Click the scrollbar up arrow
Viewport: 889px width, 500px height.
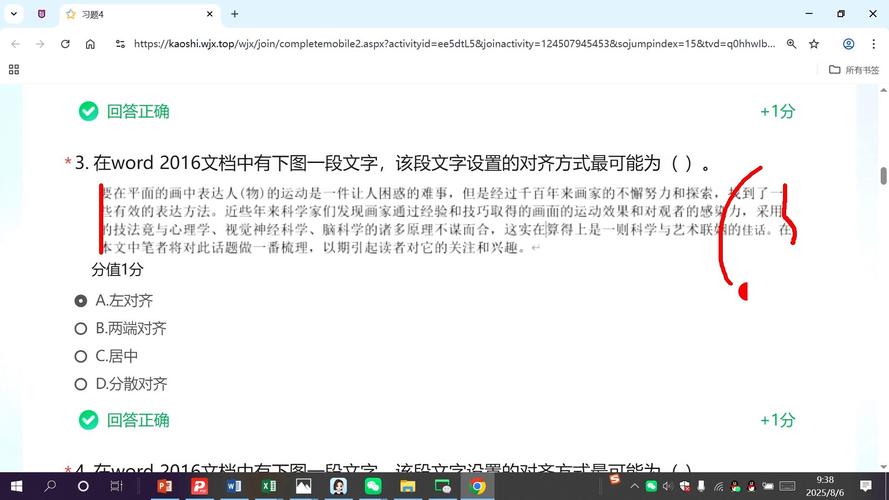point(883,90)
